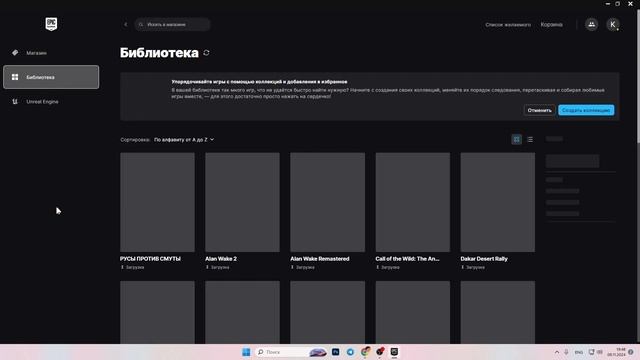The width and height of the screenshot is (640, 360).
Task: Click the status under Alan Wake Remastered
Action: pos(302,267)
